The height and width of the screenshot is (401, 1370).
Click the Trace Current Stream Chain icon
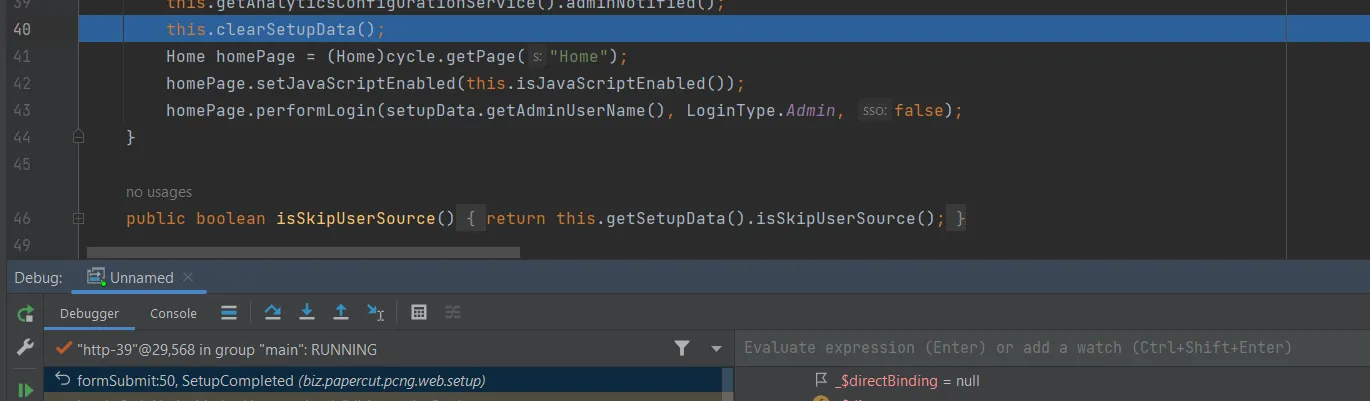coord(453,313)
